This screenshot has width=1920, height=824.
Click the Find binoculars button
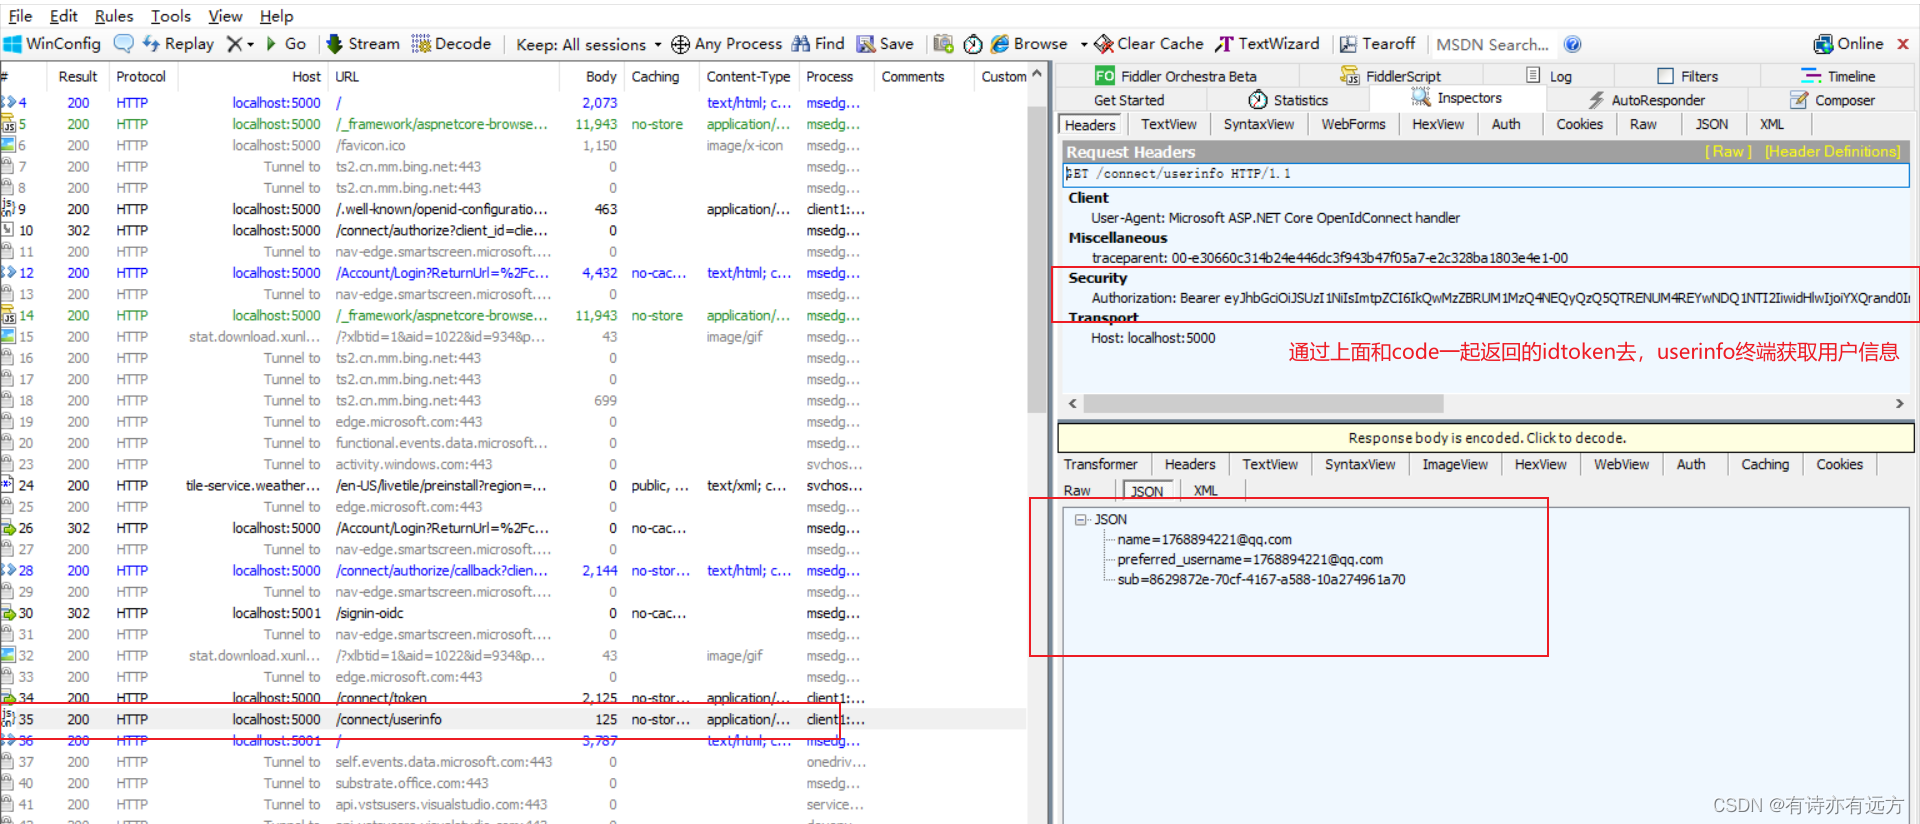coord(818,44)
